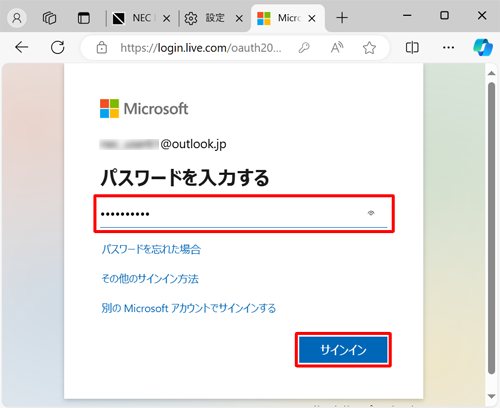
Task: Open split screen view
Action: (412, 47)
